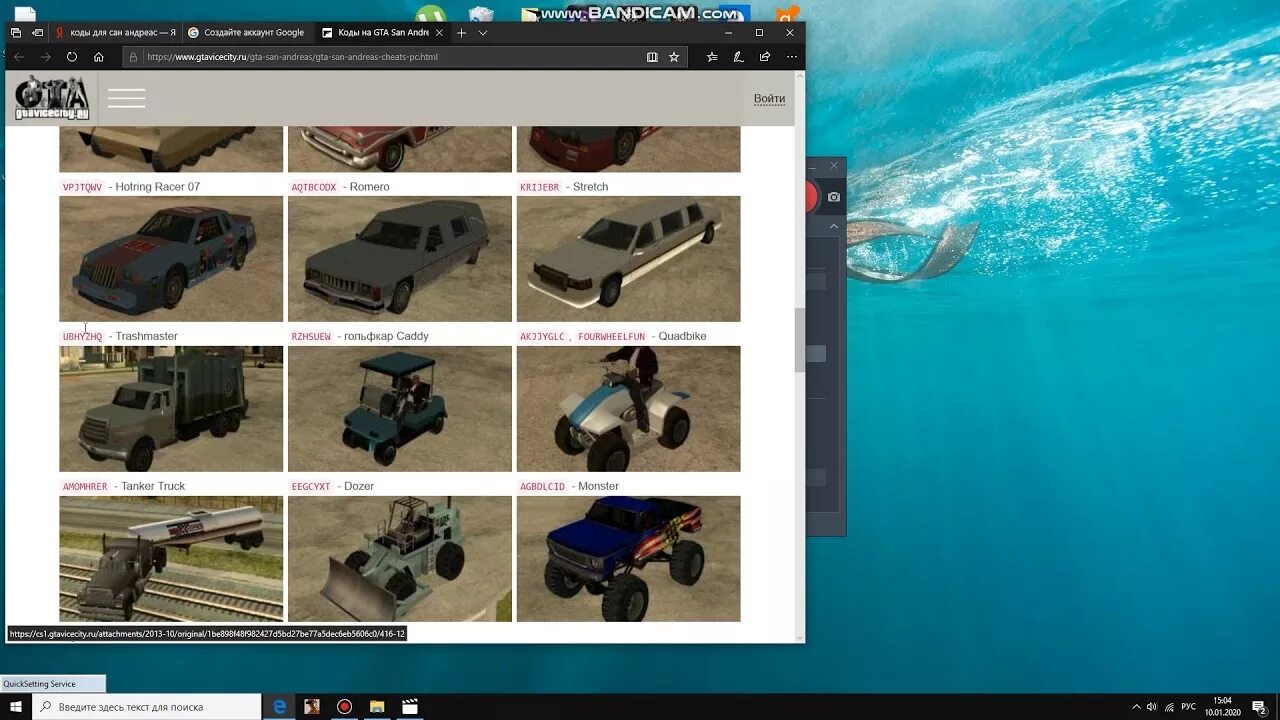Share this page via share icon
1280x720 pixels.
pyautogui.click(x=765, y=57)
